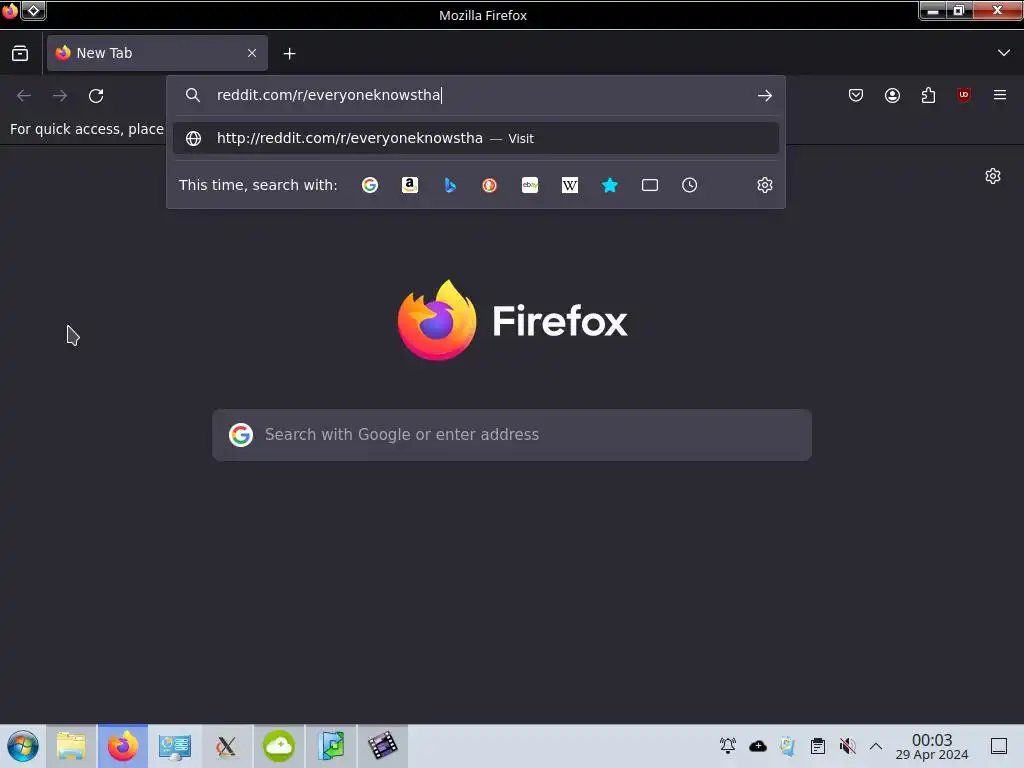The image size is (1024, 768).
Task: Personalize New Tab with gear icon
Action: tap(993, 176)
